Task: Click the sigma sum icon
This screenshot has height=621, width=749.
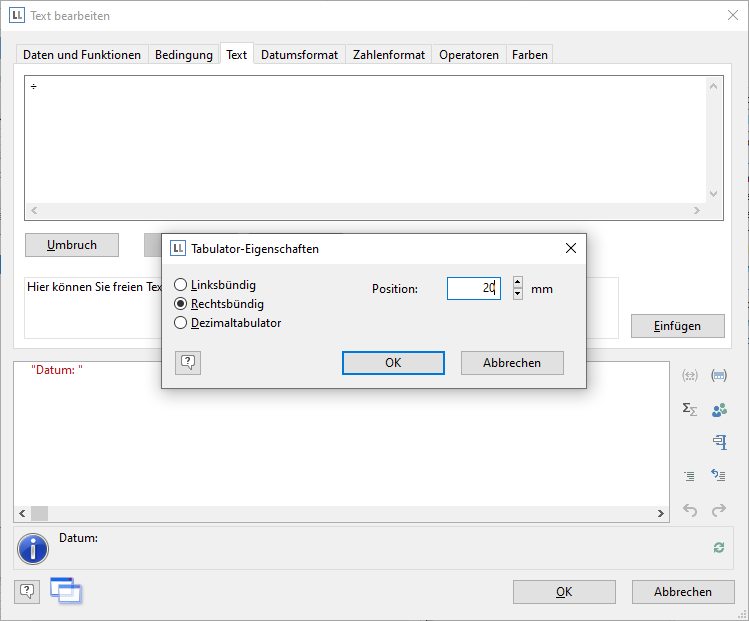Action: (x=689, y=409)
